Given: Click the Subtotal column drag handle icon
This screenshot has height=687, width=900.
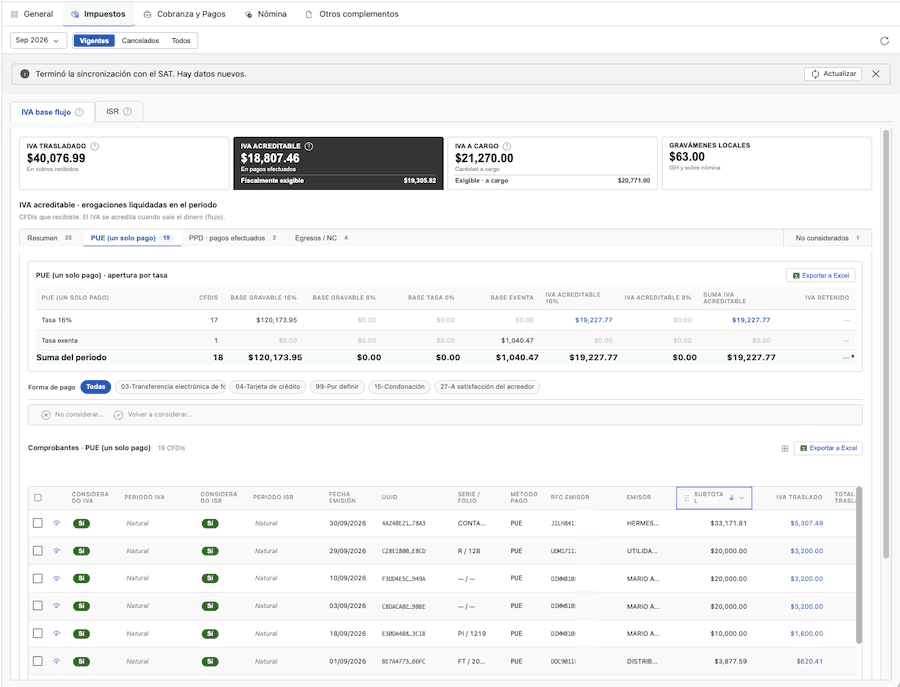Looking at the screenshot, I should tap(686, 498).
